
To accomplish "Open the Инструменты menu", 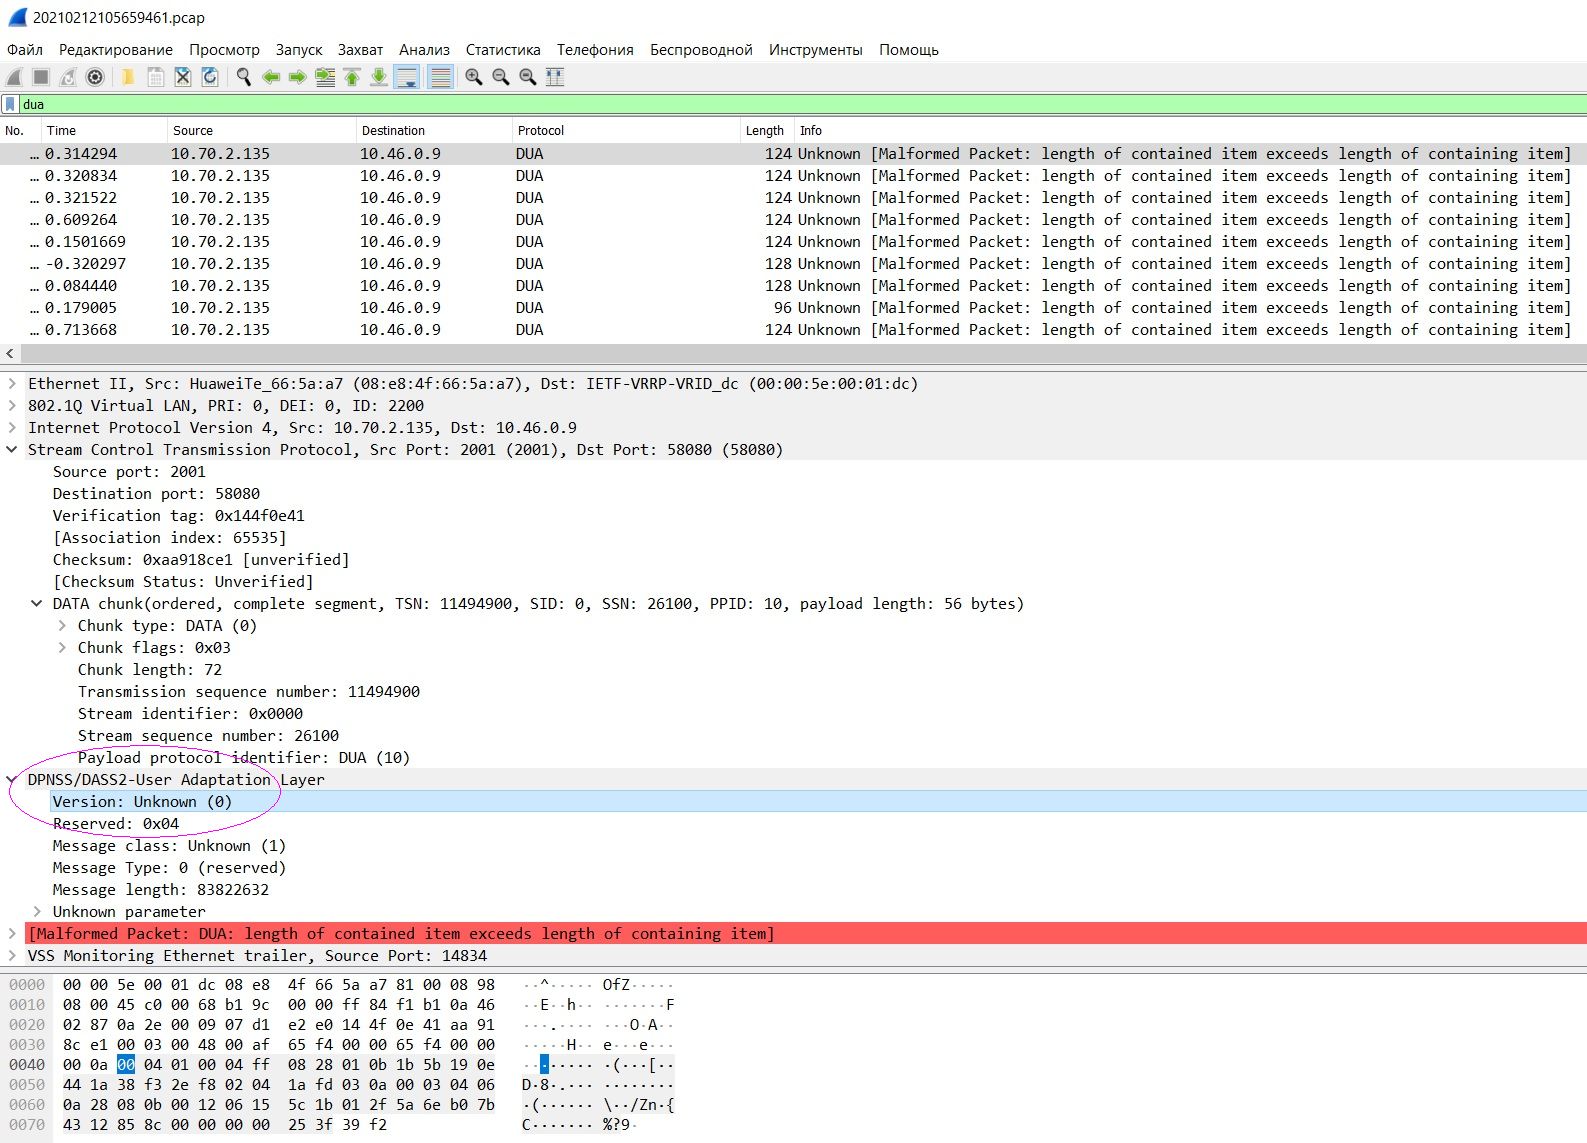I will coord(815,49).
